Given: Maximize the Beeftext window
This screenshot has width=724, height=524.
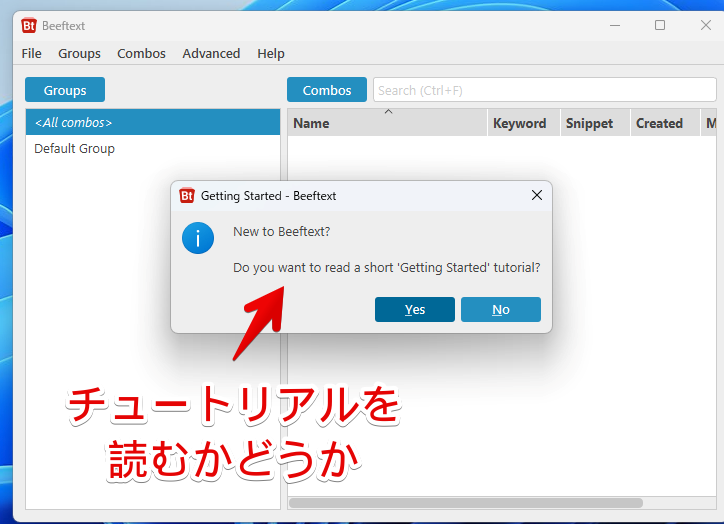Looking at the screenshot, I should tap(660, 25).
